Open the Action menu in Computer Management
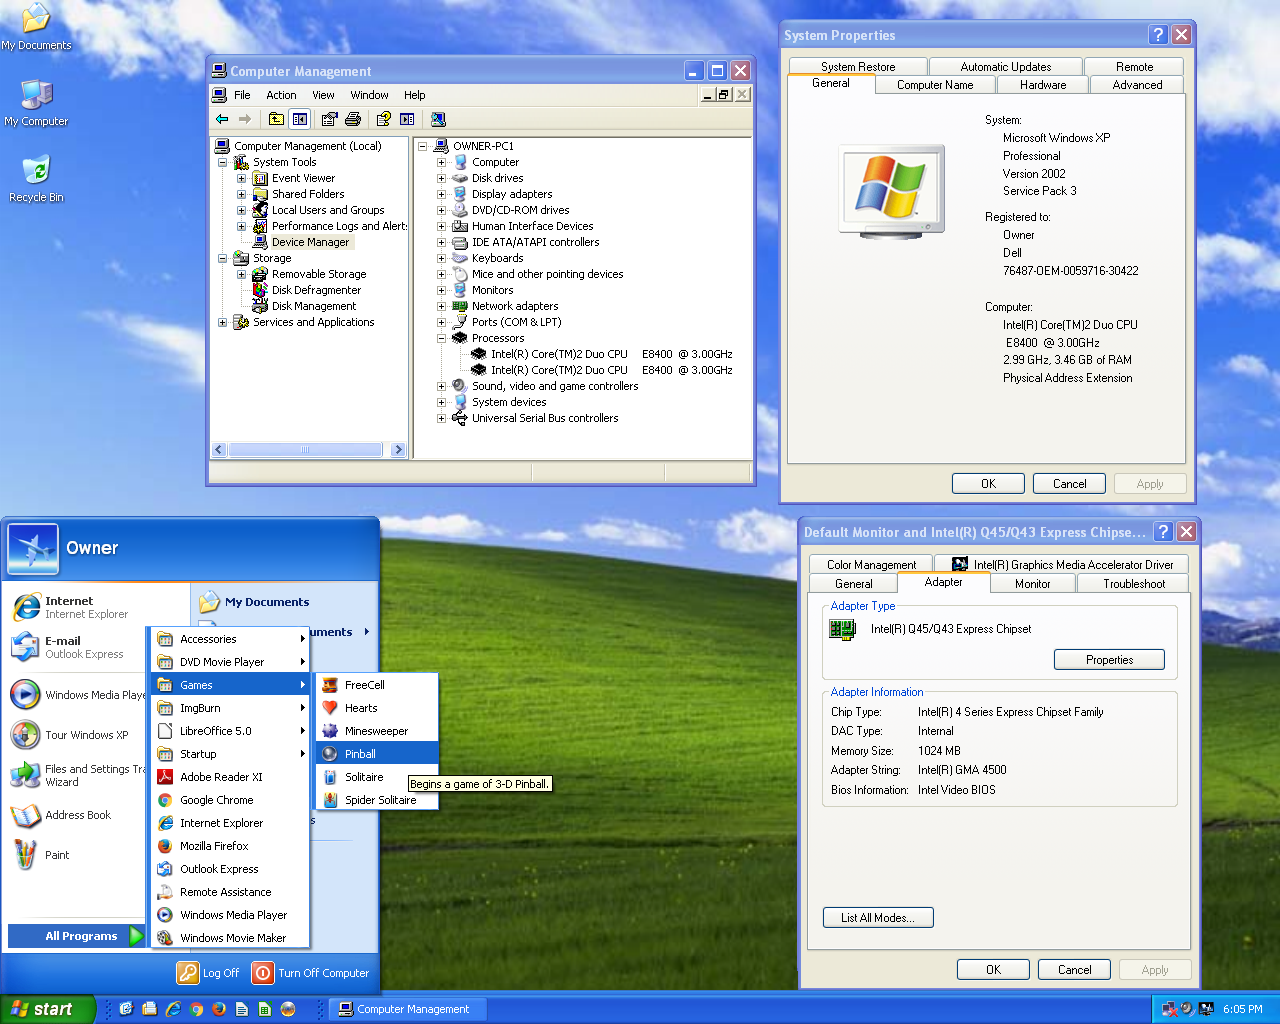The image size is (1280, 1024). pyautogui.click(x=281, y=95)
